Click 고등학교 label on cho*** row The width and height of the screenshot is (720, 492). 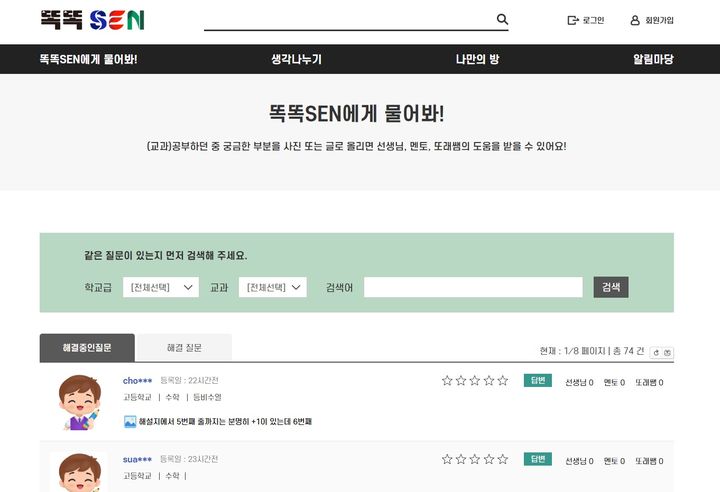point(137,397)
